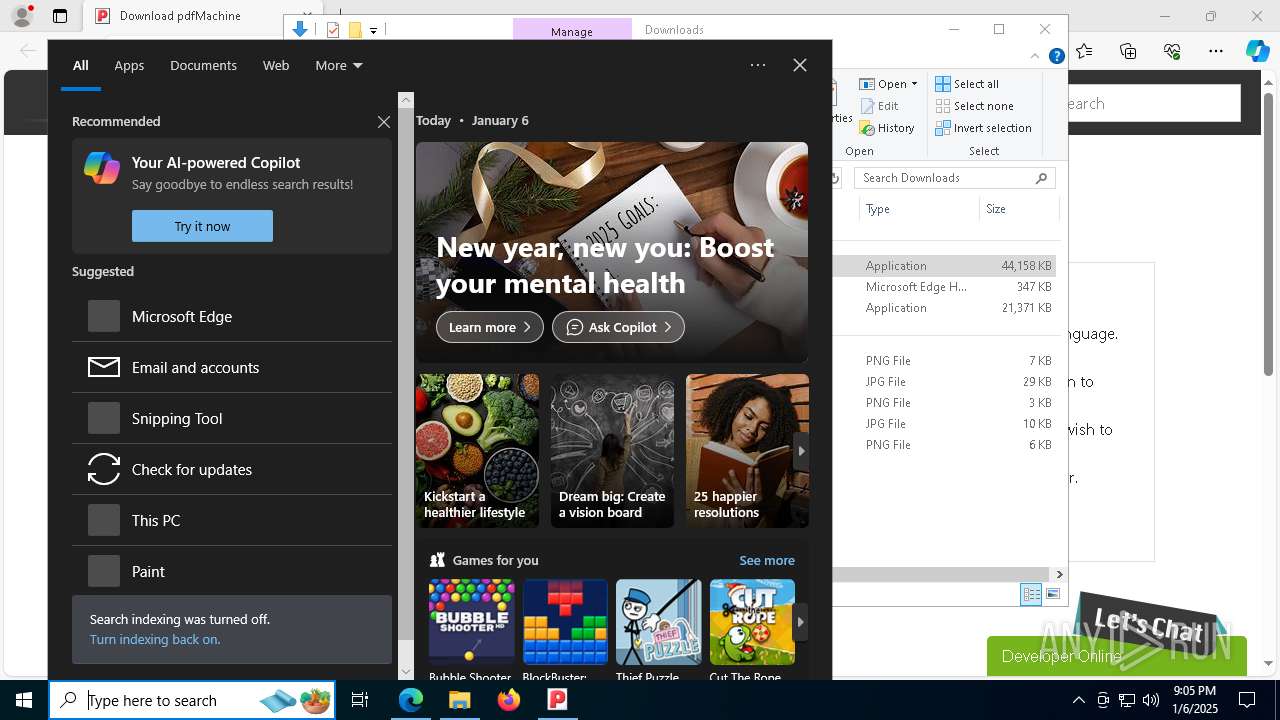Open browser Settings and more menu
Image resolution: width=1280 pixels, height=720 pixels.
[x=1216, y=51]
